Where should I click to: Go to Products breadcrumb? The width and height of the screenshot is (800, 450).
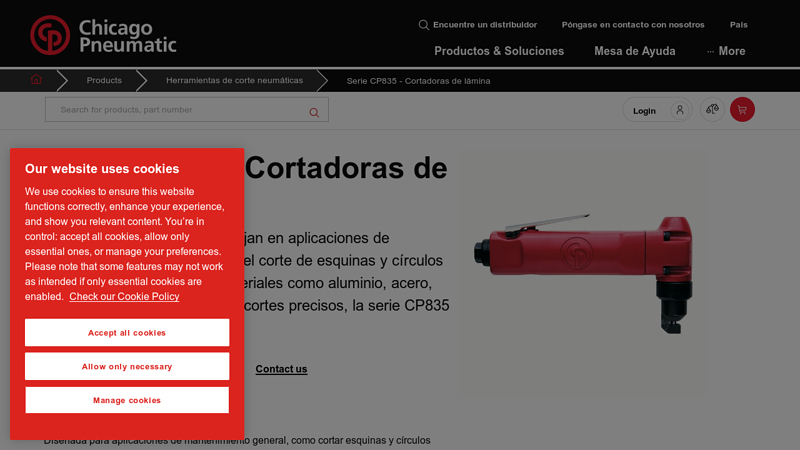[x=104, y=80]
